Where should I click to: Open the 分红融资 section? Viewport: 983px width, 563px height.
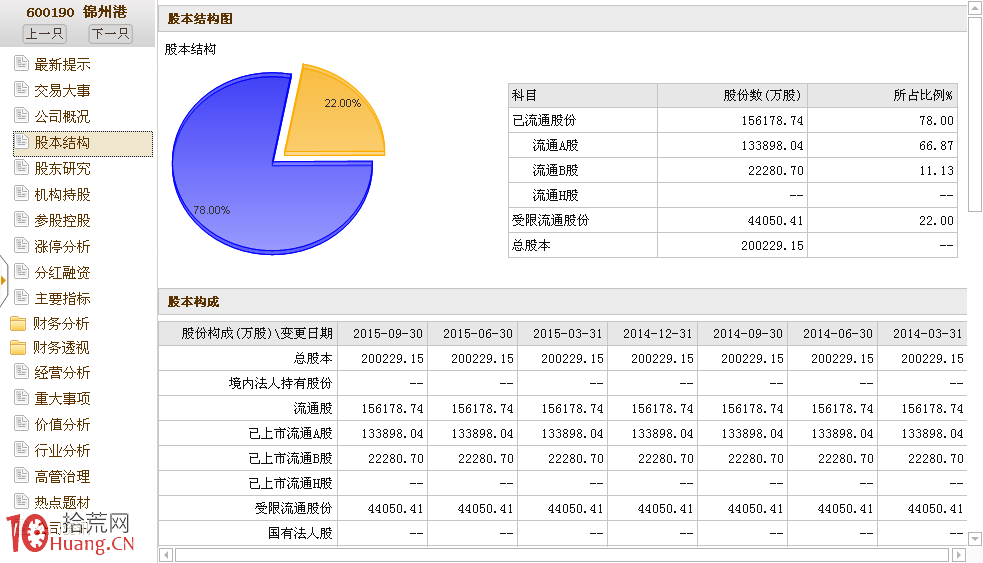(x=62, y=273)
